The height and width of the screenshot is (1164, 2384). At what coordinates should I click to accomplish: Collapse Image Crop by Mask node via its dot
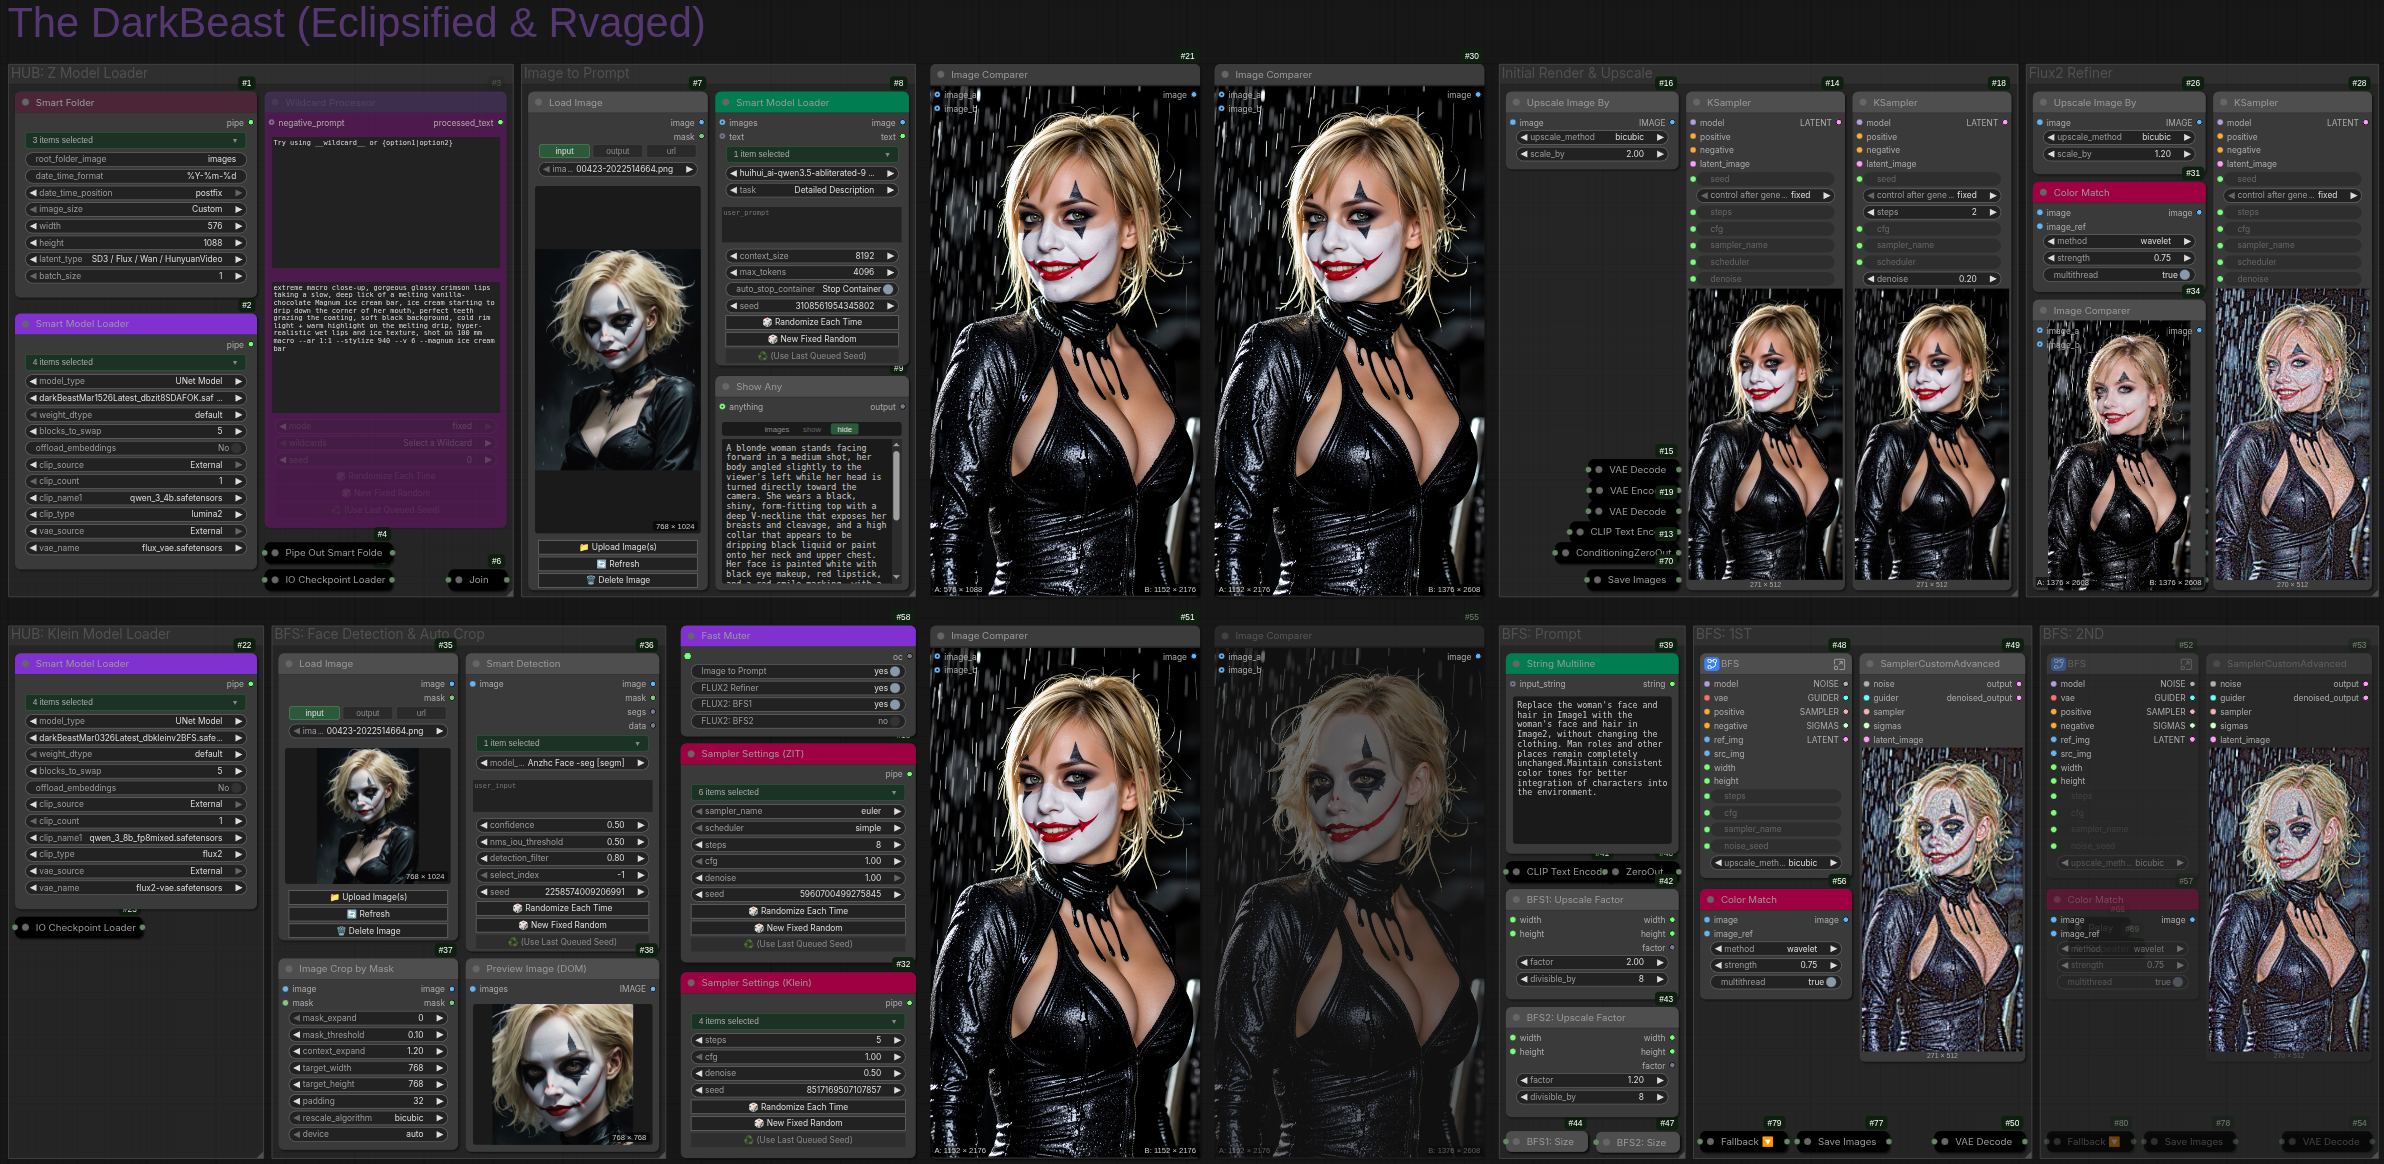(288, 969)
